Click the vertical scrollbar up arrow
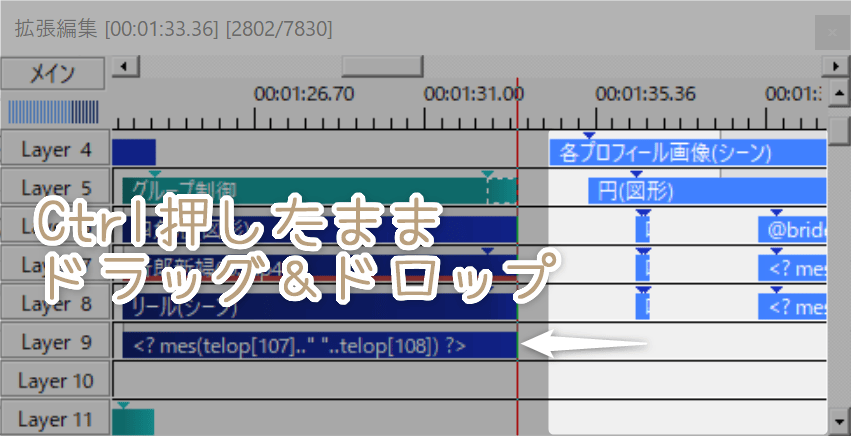The height and width of the screenshot is (436, 851). pyautogui.click(x=839, y=91)
